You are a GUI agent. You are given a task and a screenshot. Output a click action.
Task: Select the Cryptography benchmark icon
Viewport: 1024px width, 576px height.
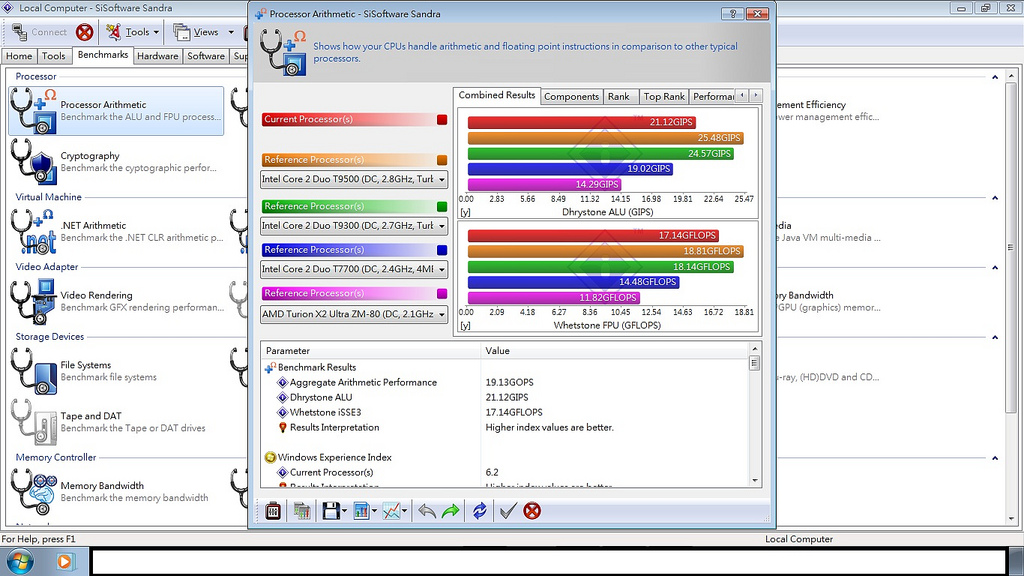tap(33, 162)
